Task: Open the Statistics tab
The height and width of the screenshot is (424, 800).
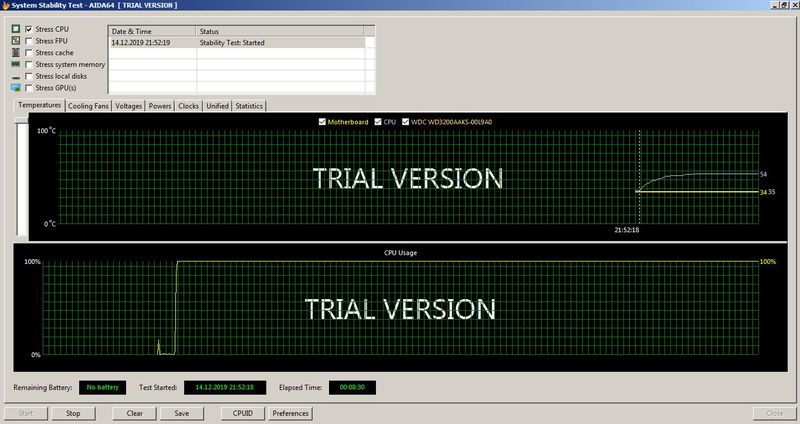Action: tap(249, 106)
